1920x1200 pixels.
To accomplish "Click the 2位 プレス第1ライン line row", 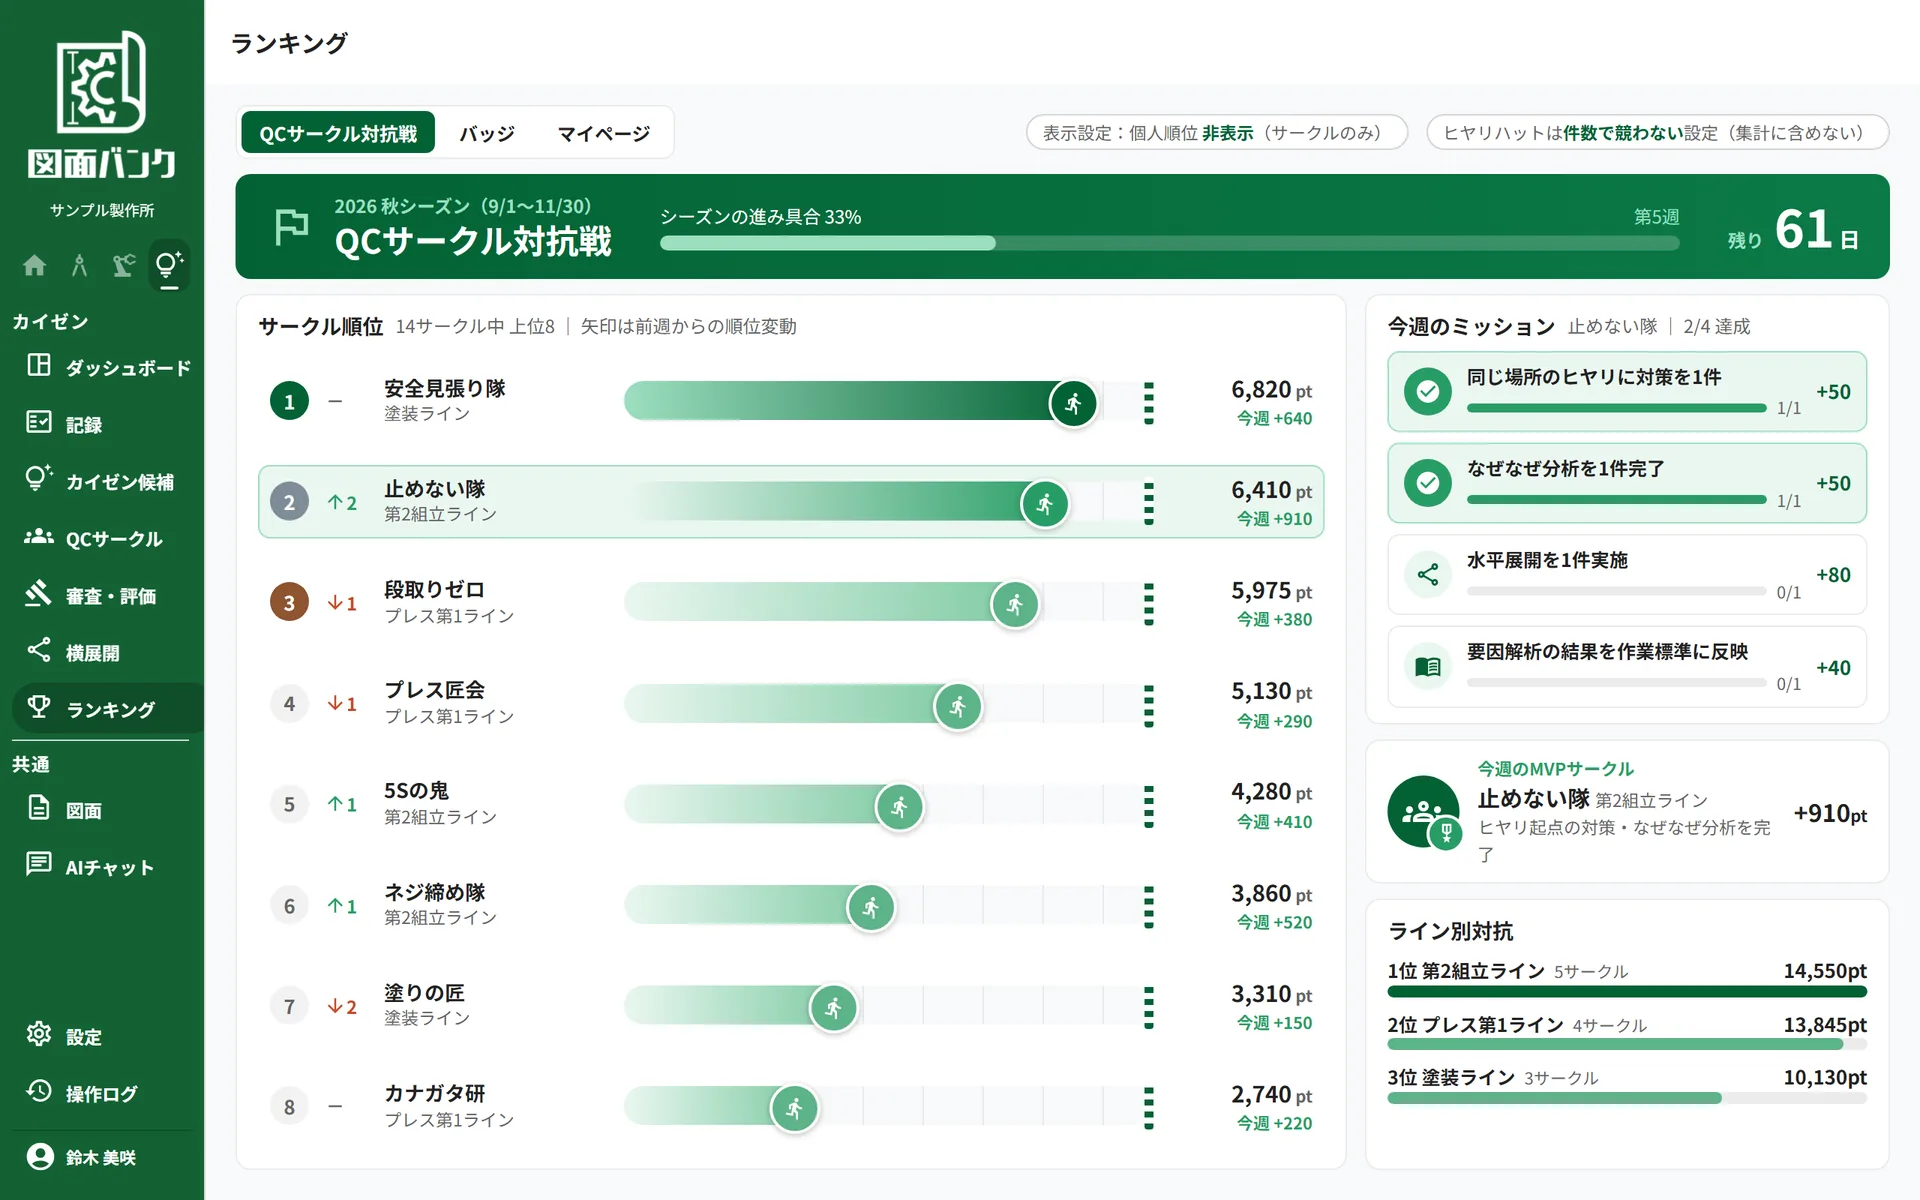I will pos(1627,1034).
